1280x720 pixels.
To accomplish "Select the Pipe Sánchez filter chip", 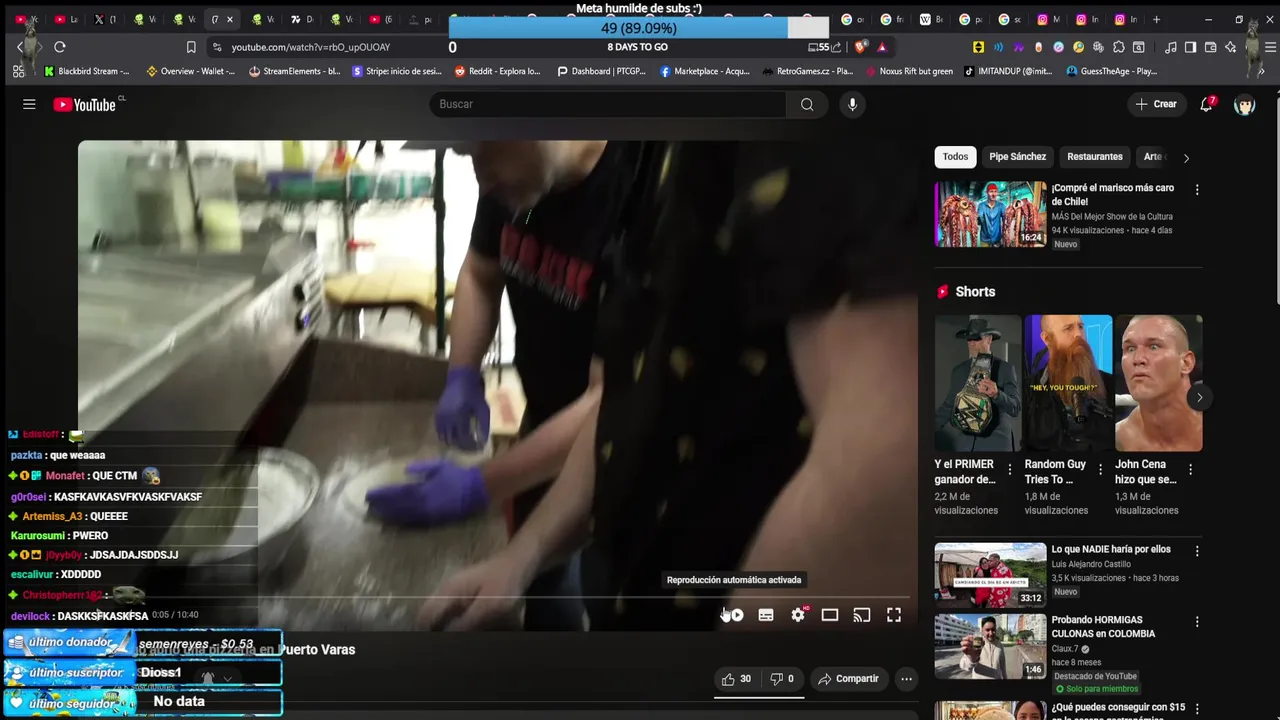I will click(1017, 157).
